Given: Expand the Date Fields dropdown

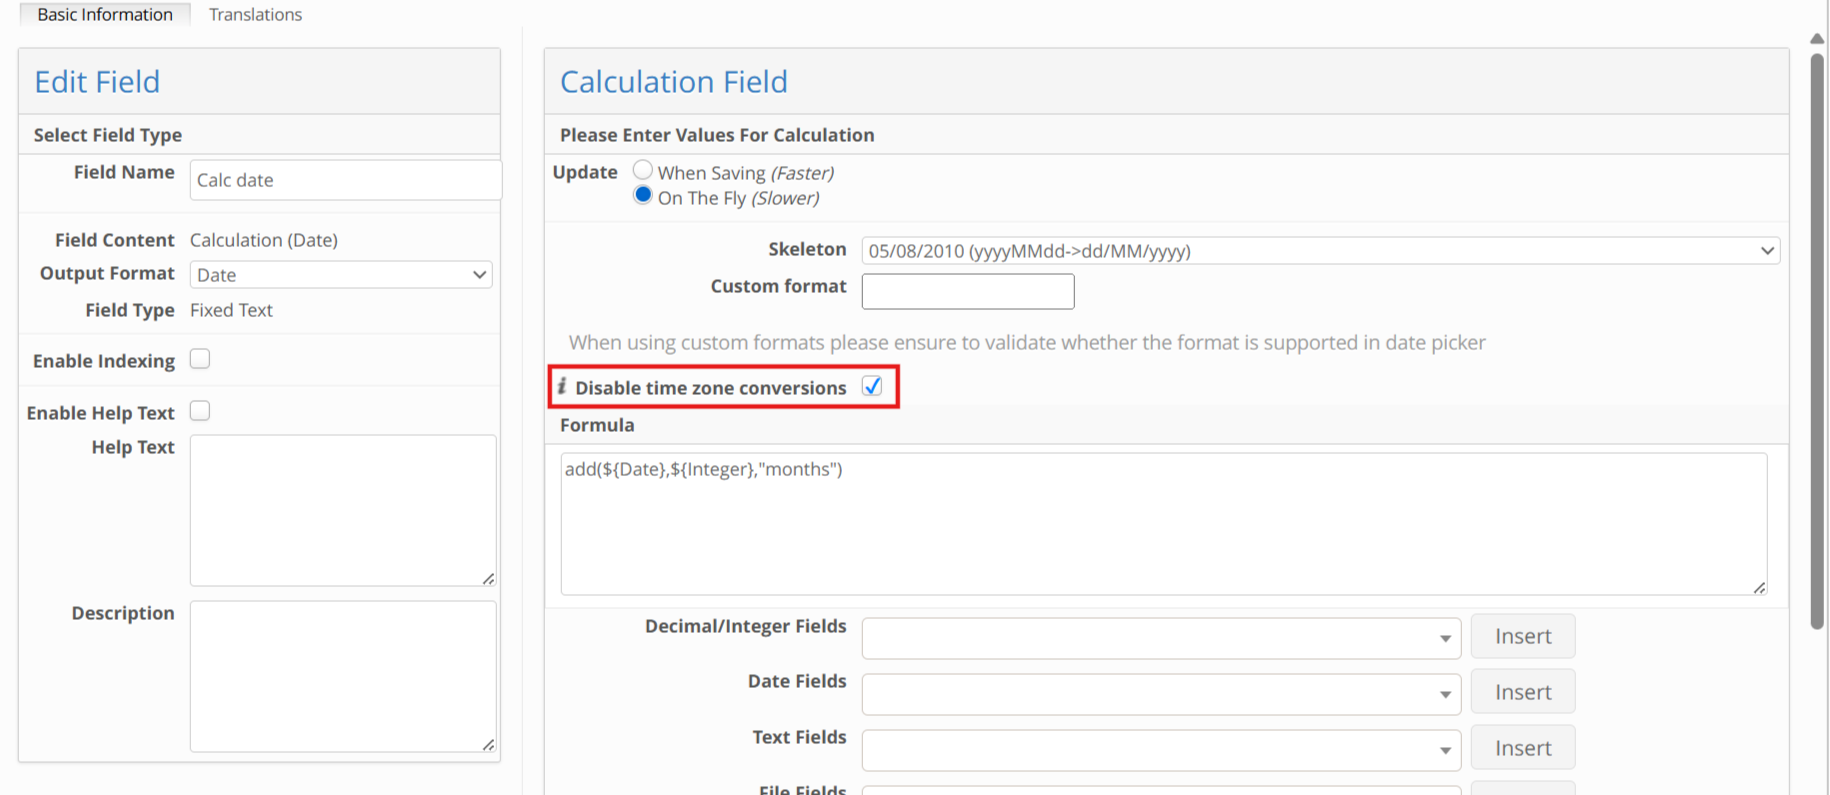Looking at the screenshot, I should (1161, 694).
